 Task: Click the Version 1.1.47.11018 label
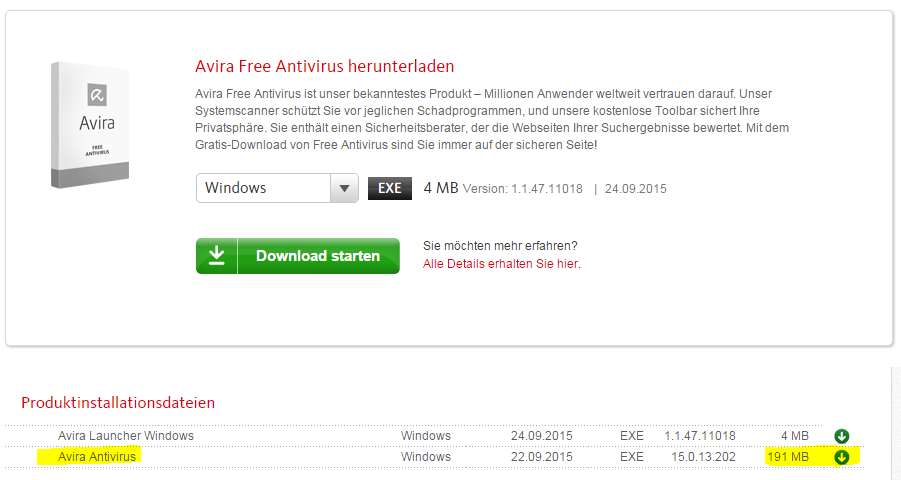522,189
